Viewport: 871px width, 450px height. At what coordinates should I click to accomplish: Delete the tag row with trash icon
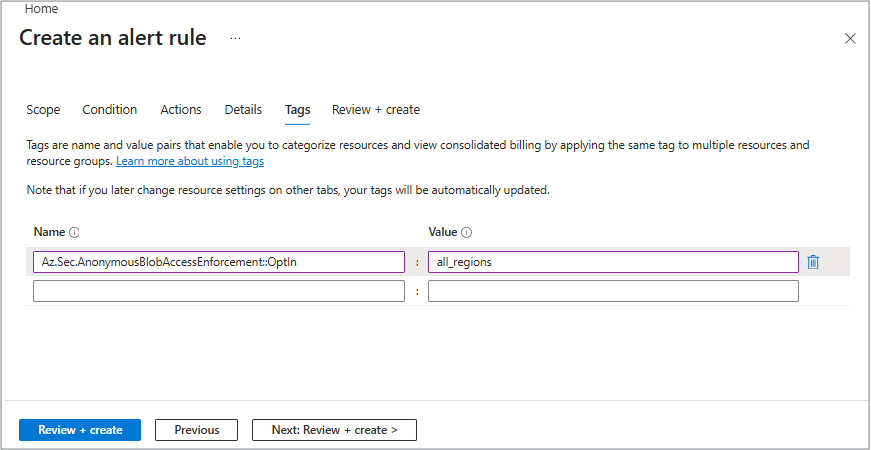813,262
